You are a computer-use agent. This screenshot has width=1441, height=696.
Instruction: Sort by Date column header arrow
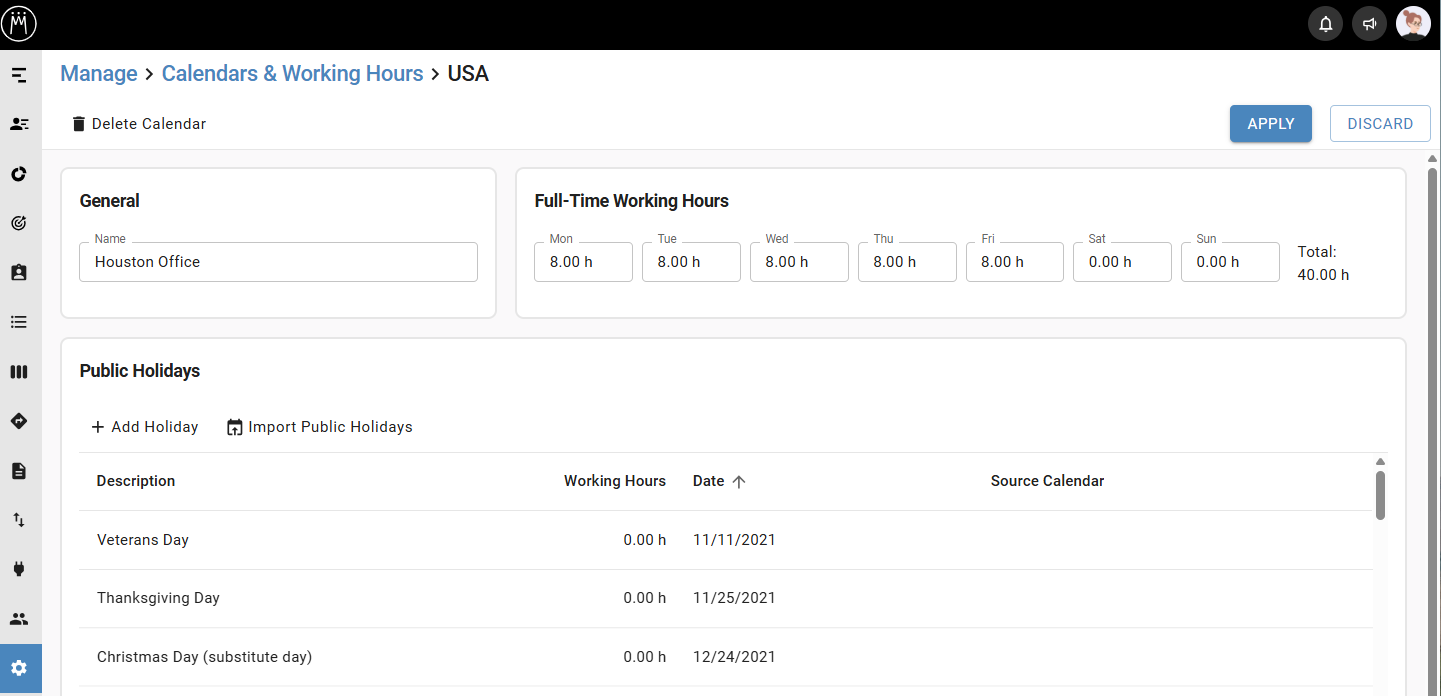[739, 481]
